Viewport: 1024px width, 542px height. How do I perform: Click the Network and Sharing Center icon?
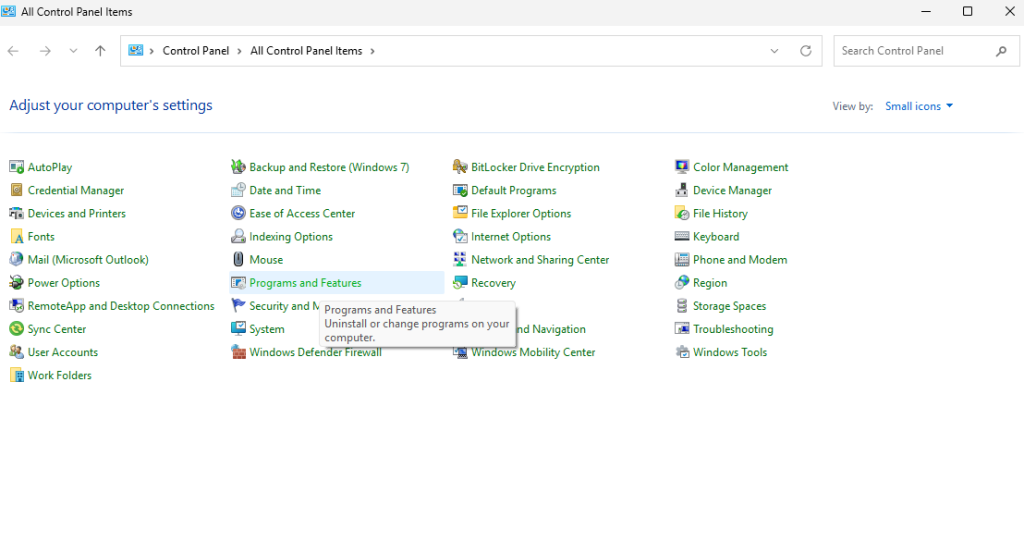(x=460, y=259)
